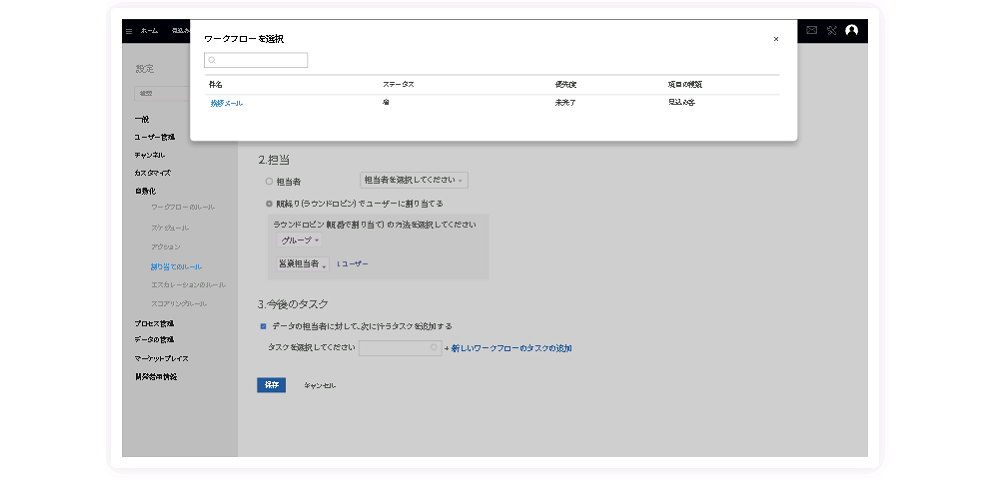Viewport: 1000px width, 480px height.
Task: Open アクション in sidebar
Action: [x=166, y=247]
